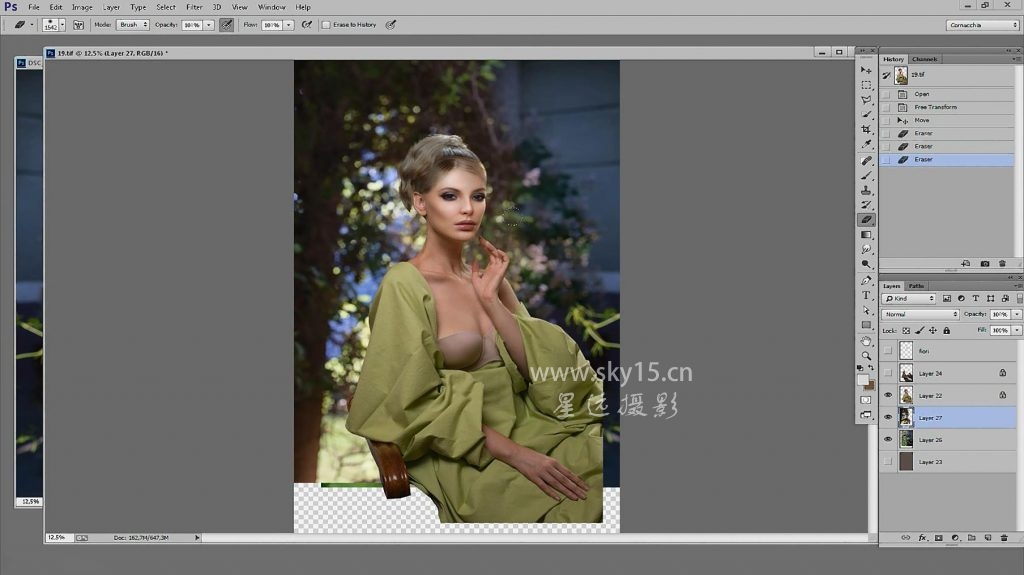The height and width of the screenshot is (575, 1024).
Task: Select the Move tool in the toolbox
Action: click(x=866, y=70)
